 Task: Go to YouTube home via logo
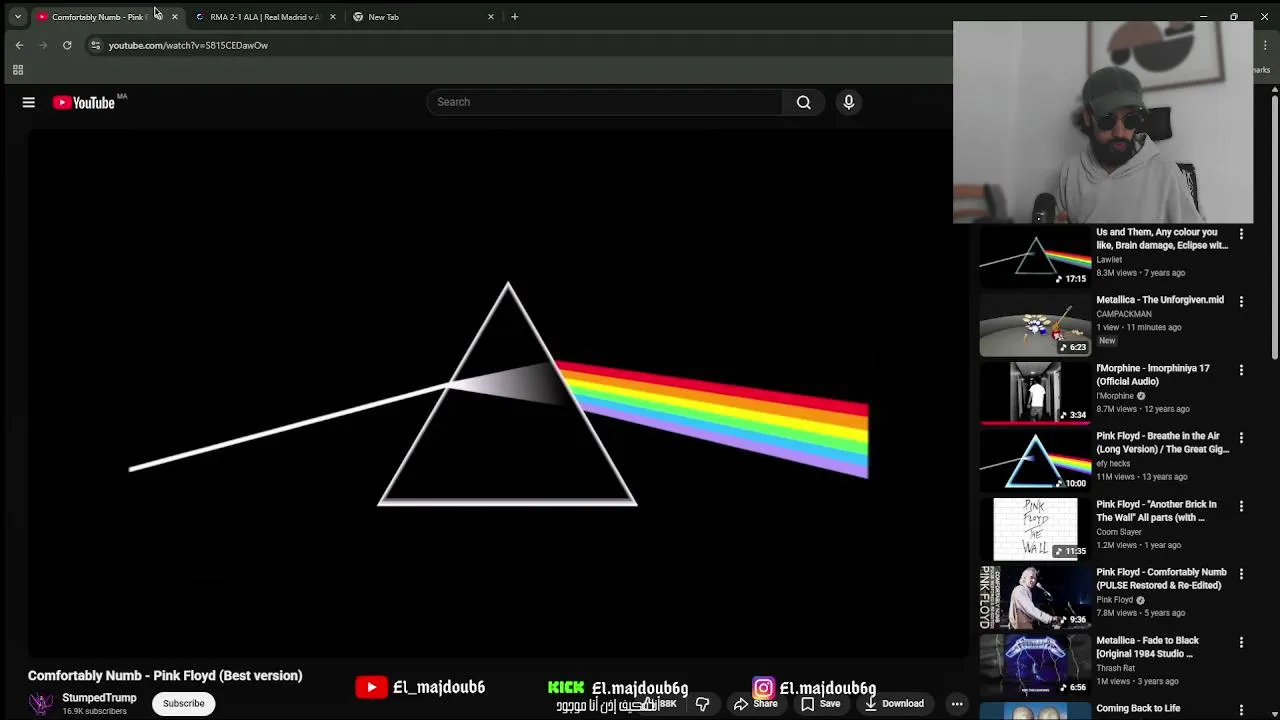point(84,102)
